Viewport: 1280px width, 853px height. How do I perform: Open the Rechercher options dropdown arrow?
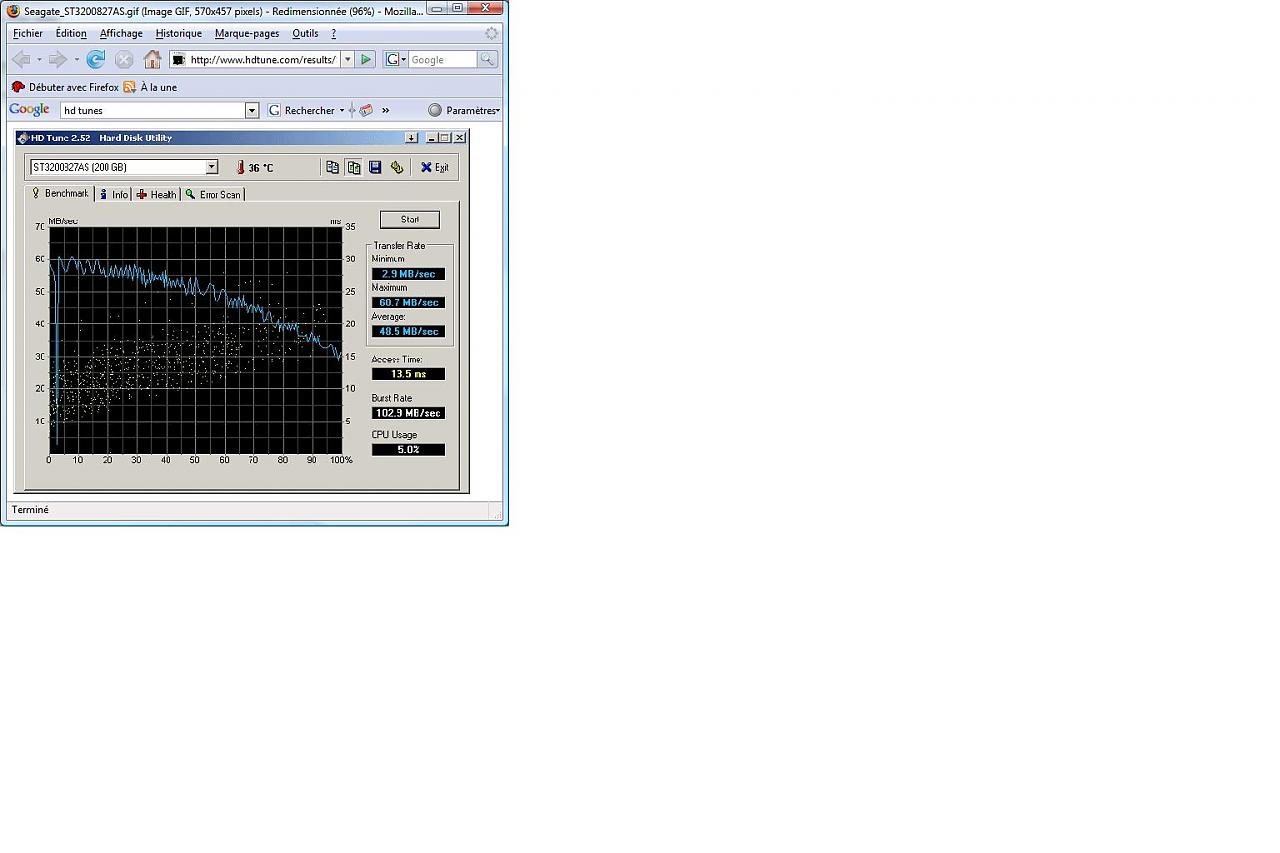pos(342,111)
